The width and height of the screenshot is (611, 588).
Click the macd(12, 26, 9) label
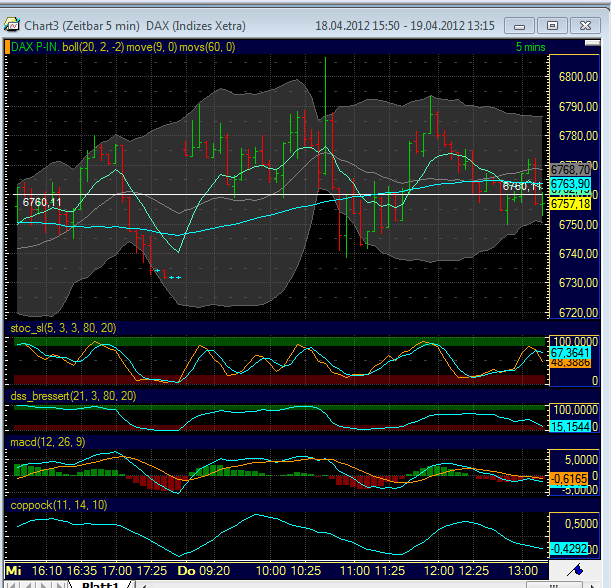48,442
